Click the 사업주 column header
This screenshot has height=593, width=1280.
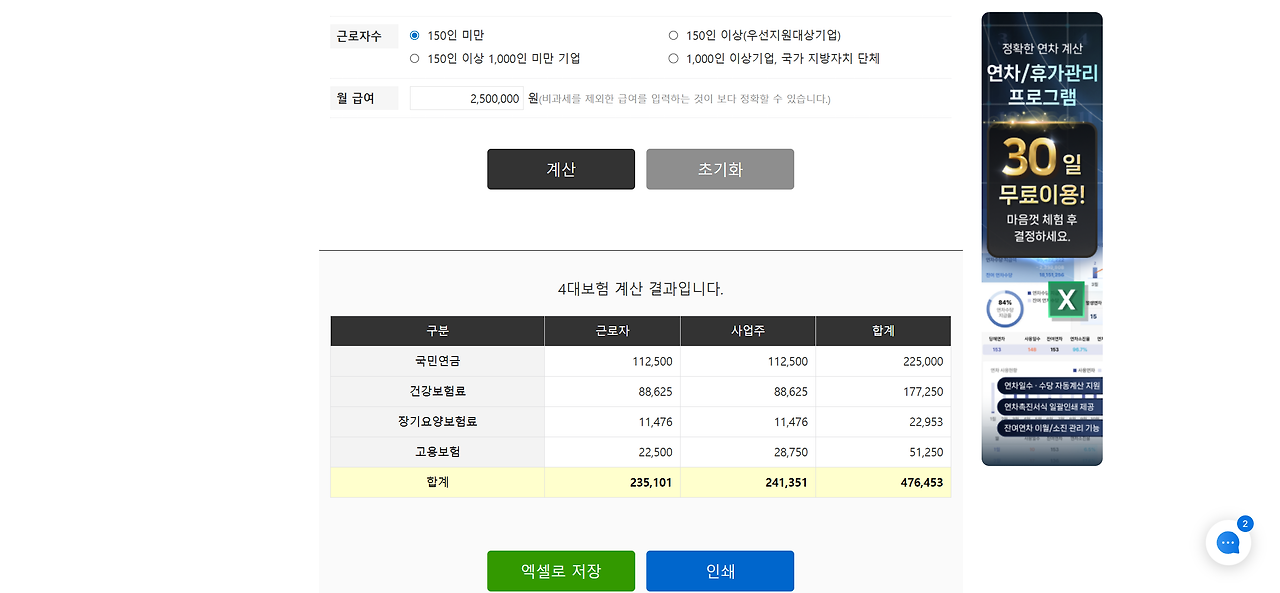pos(747,331)
